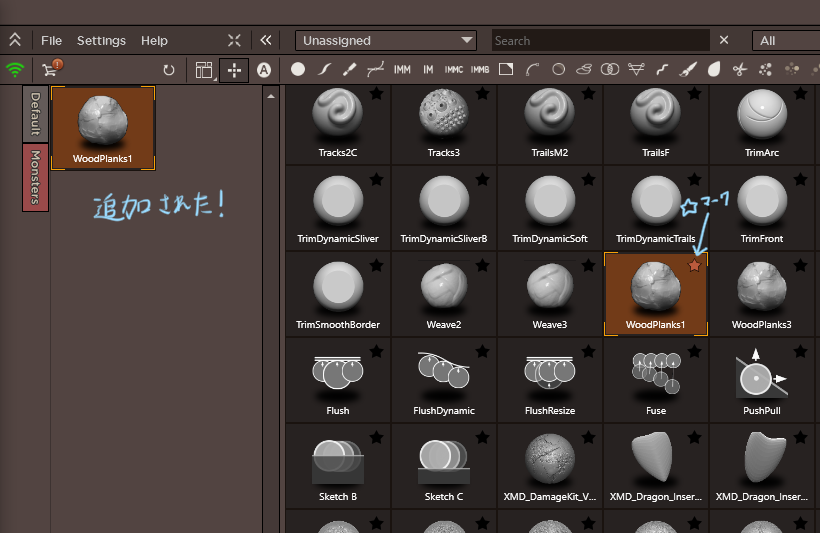Viewport: 820px width, 533px height.
Task: Select the TrailsF brush thumbnail
Action: [x=656, y=124]
